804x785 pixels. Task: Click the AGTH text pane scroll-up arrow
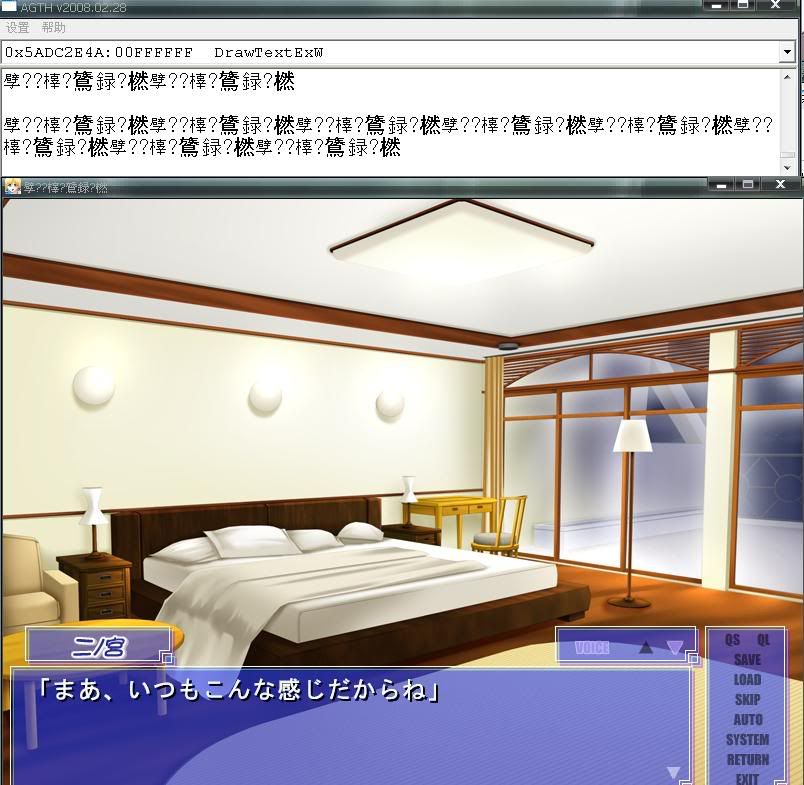(x=788, y=77)
